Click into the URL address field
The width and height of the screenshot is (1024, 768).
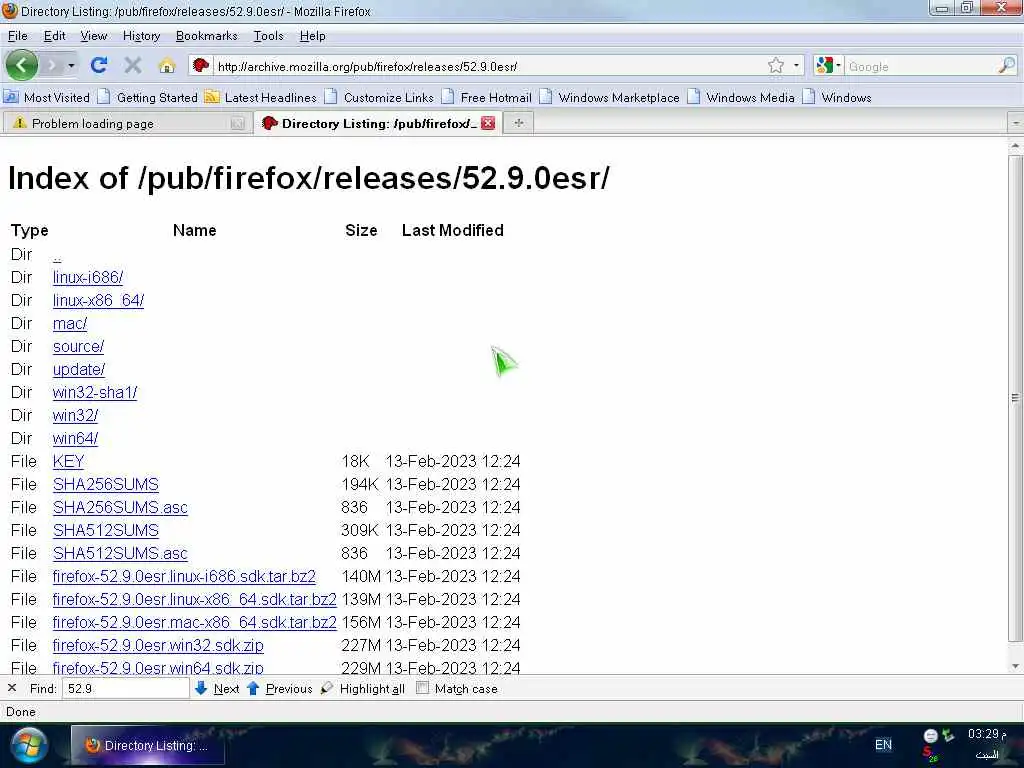[x=490, y=66]
